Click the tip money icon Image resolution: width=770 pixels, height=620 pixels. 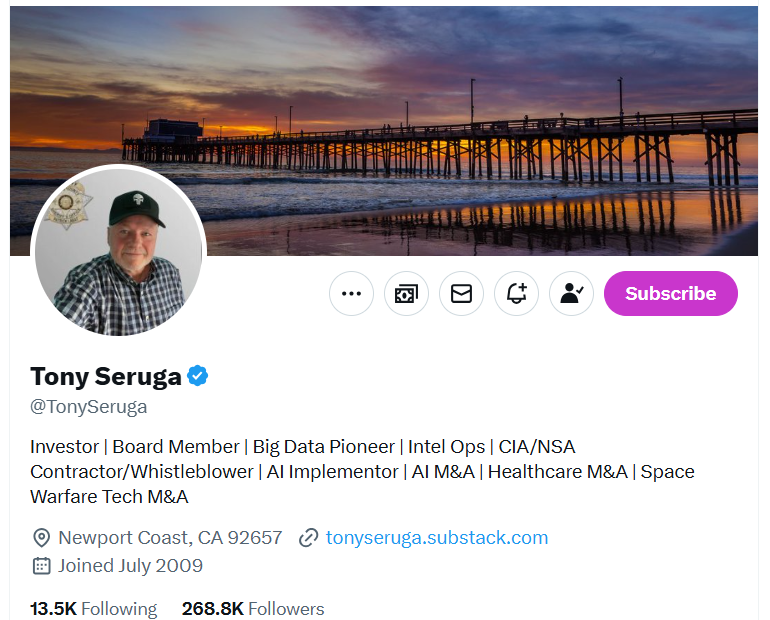(406, 294)
